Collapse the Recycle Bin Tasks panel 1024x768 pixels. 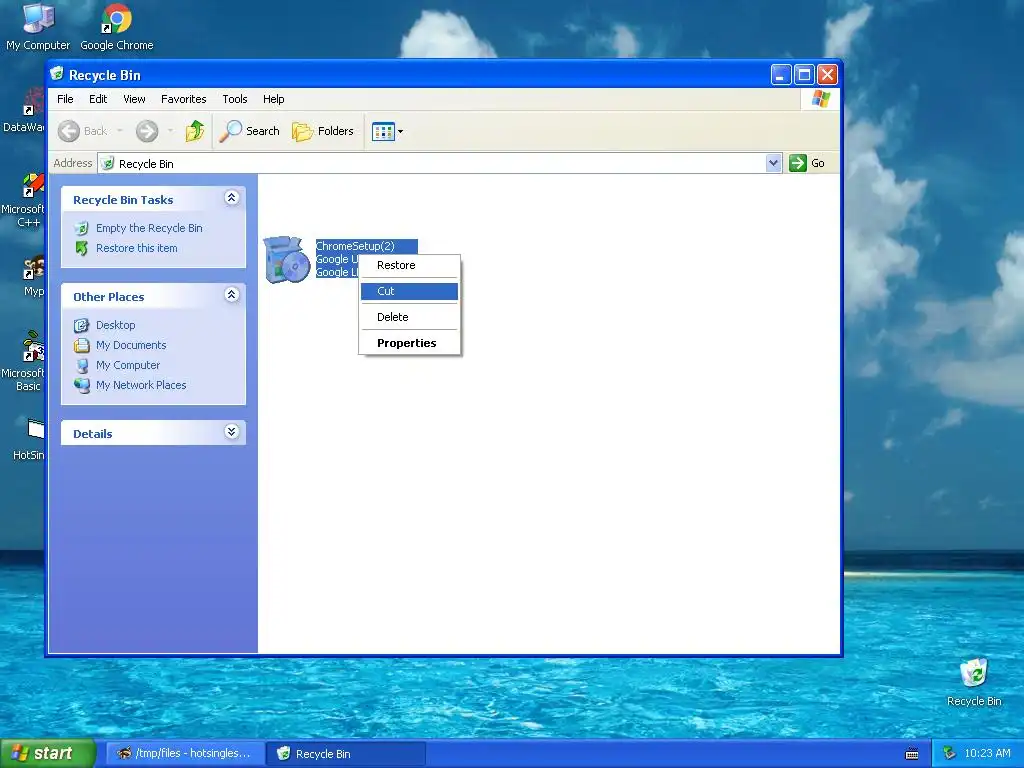click(x=231, y=198)
